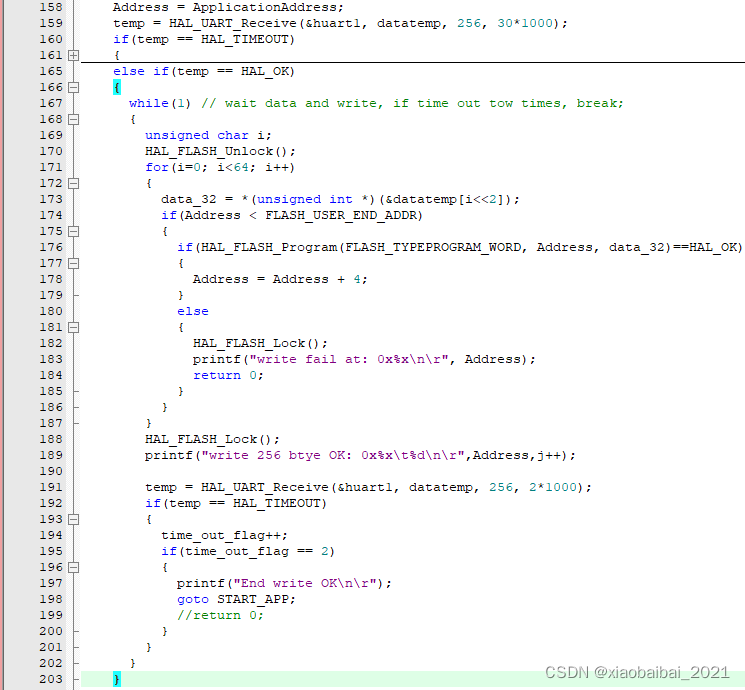Image resolution: width=745 pixels, height=690 pixels.
Task: Click 'HAL_FLASH_Lock();' on line 182
Action: point(260,344)
